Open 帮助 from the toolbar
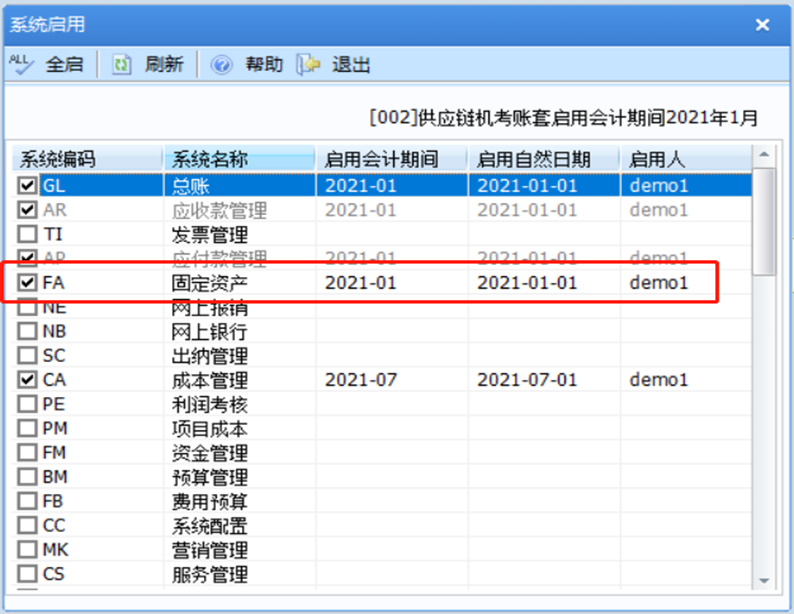This screenshot has height=614, width=794. (264, 65)
